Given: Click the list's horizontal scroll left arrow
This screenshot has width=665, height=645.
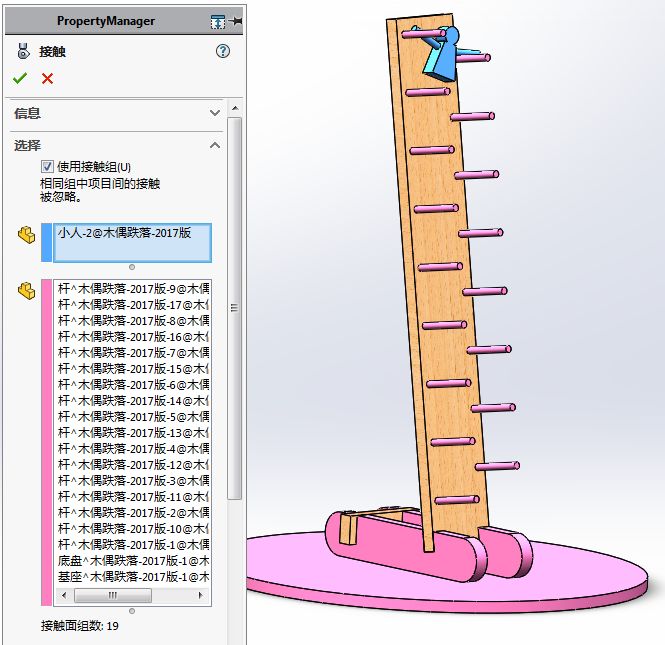Looking at the screenshot, I should click(x=64, y=595).
